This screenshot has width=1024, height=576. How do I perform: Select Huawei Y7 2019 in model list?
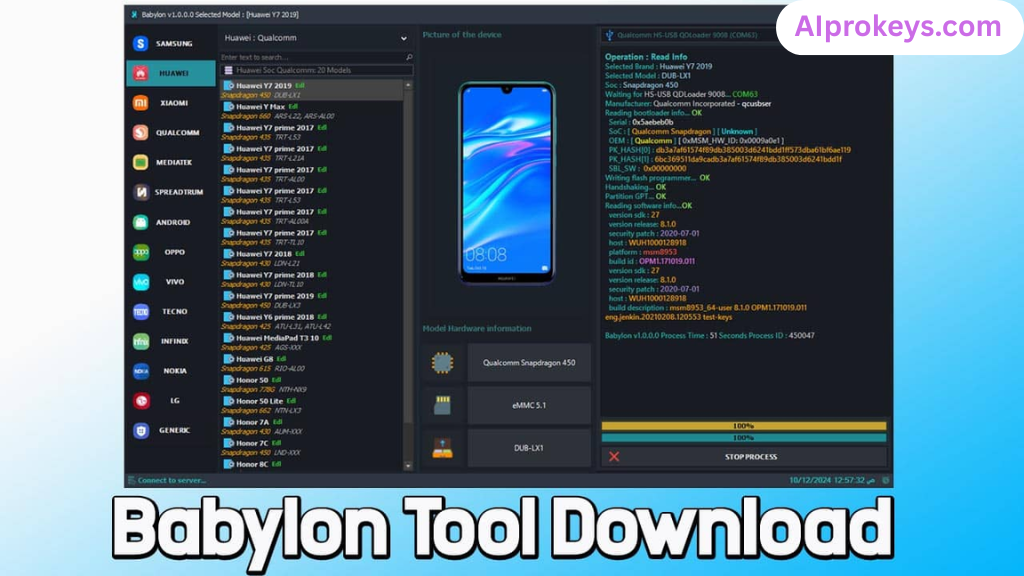pyautogui.click(x=312, y=90)
